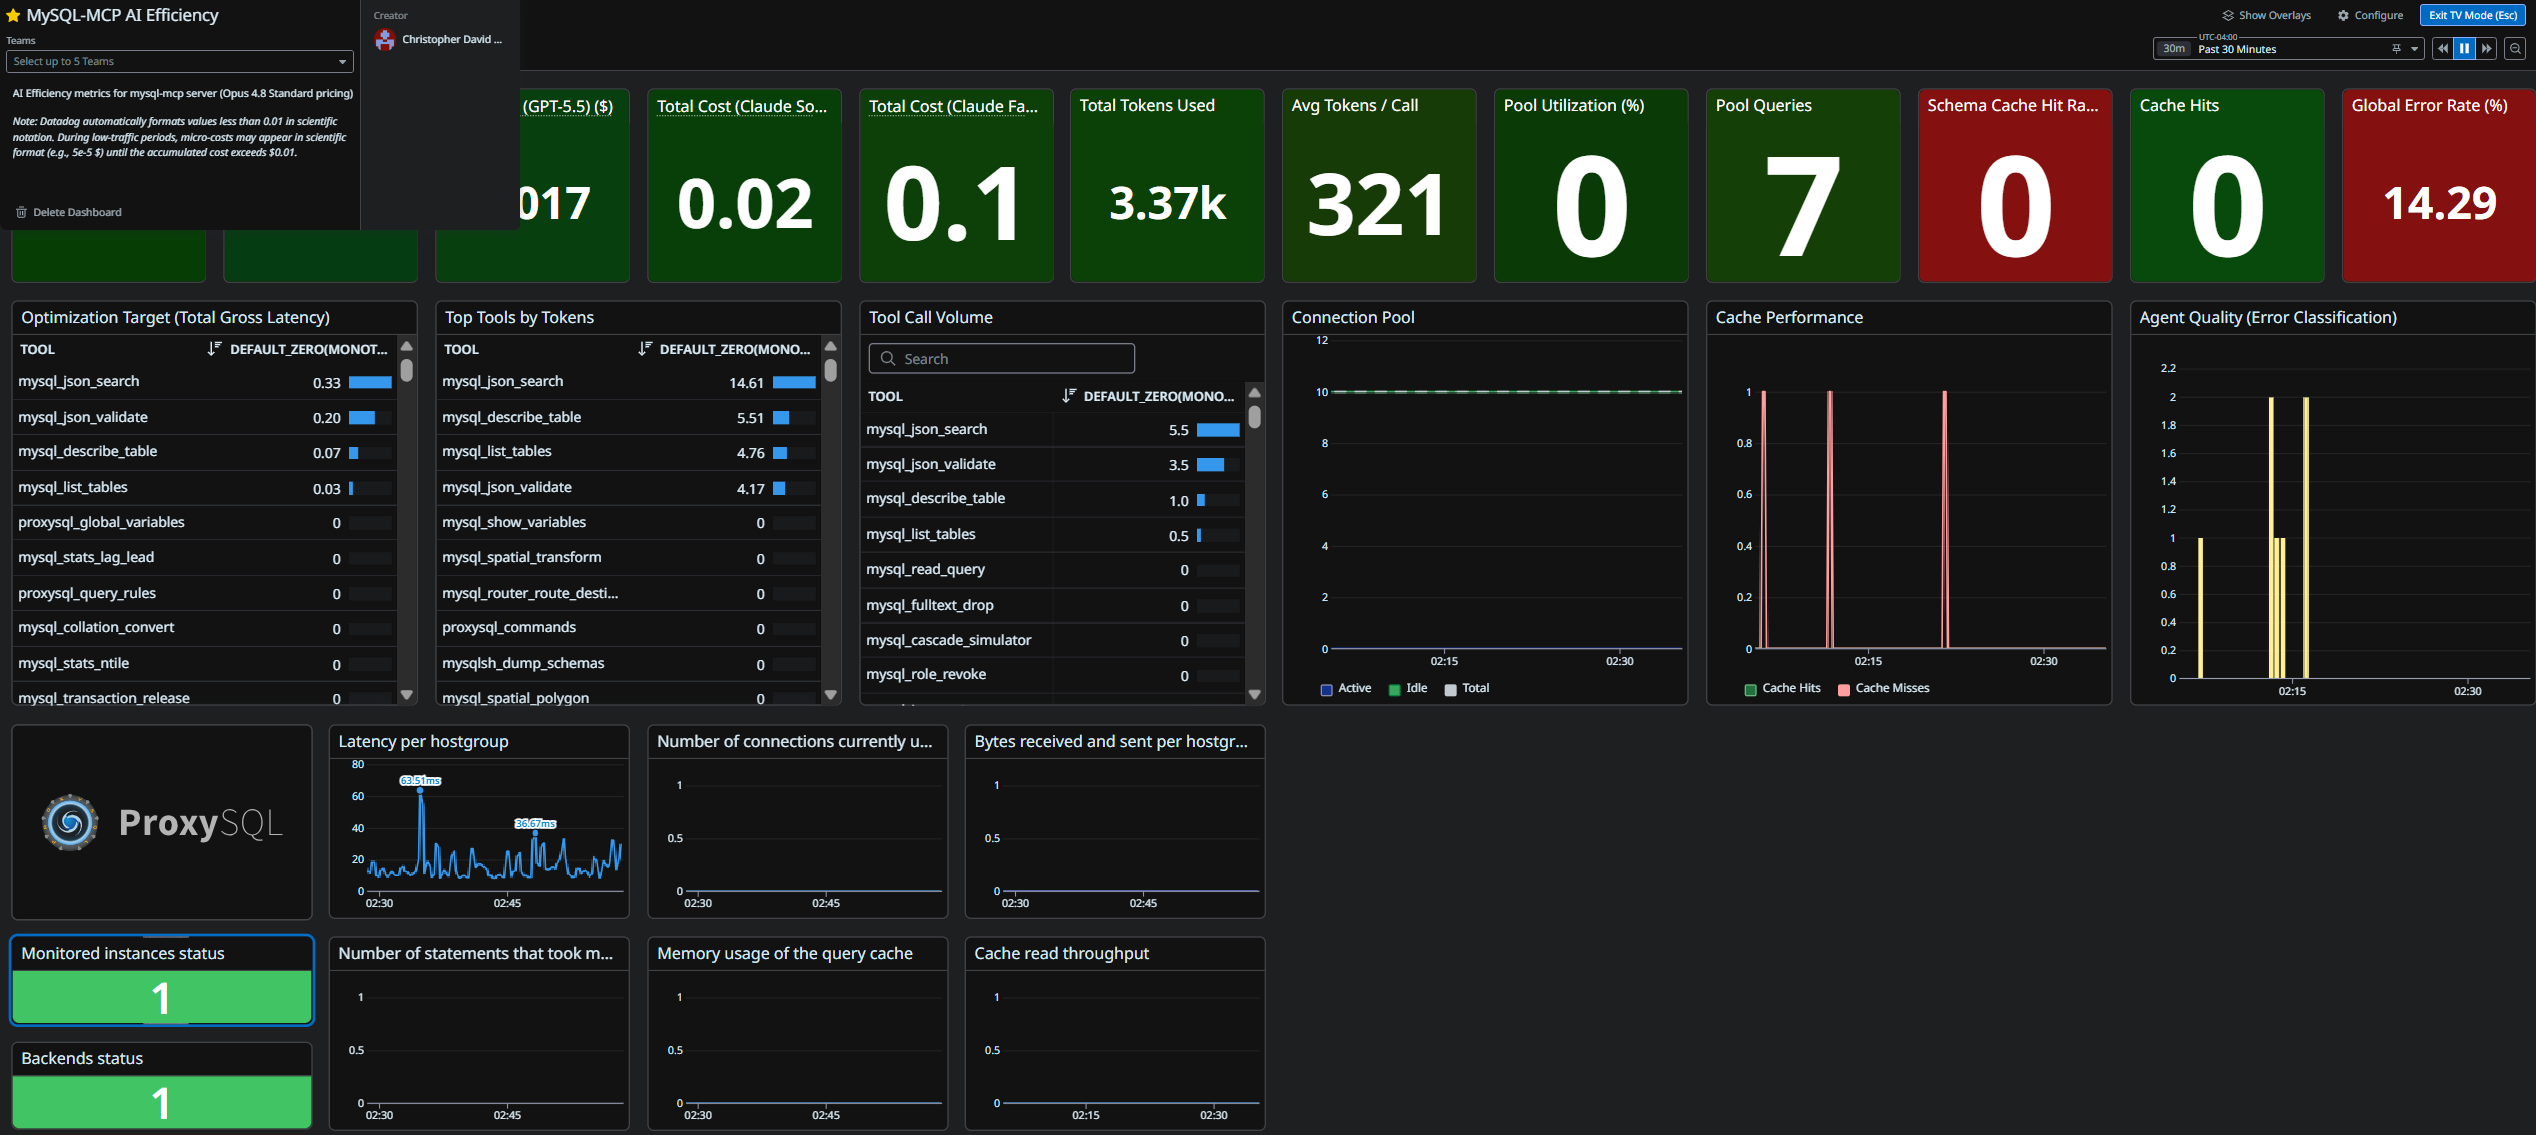The width and height of the screenshot is (2536, 1135).
Task: Sort Tool Call Volume by the DEFAULT_ZERO column
Action: 1159,396
